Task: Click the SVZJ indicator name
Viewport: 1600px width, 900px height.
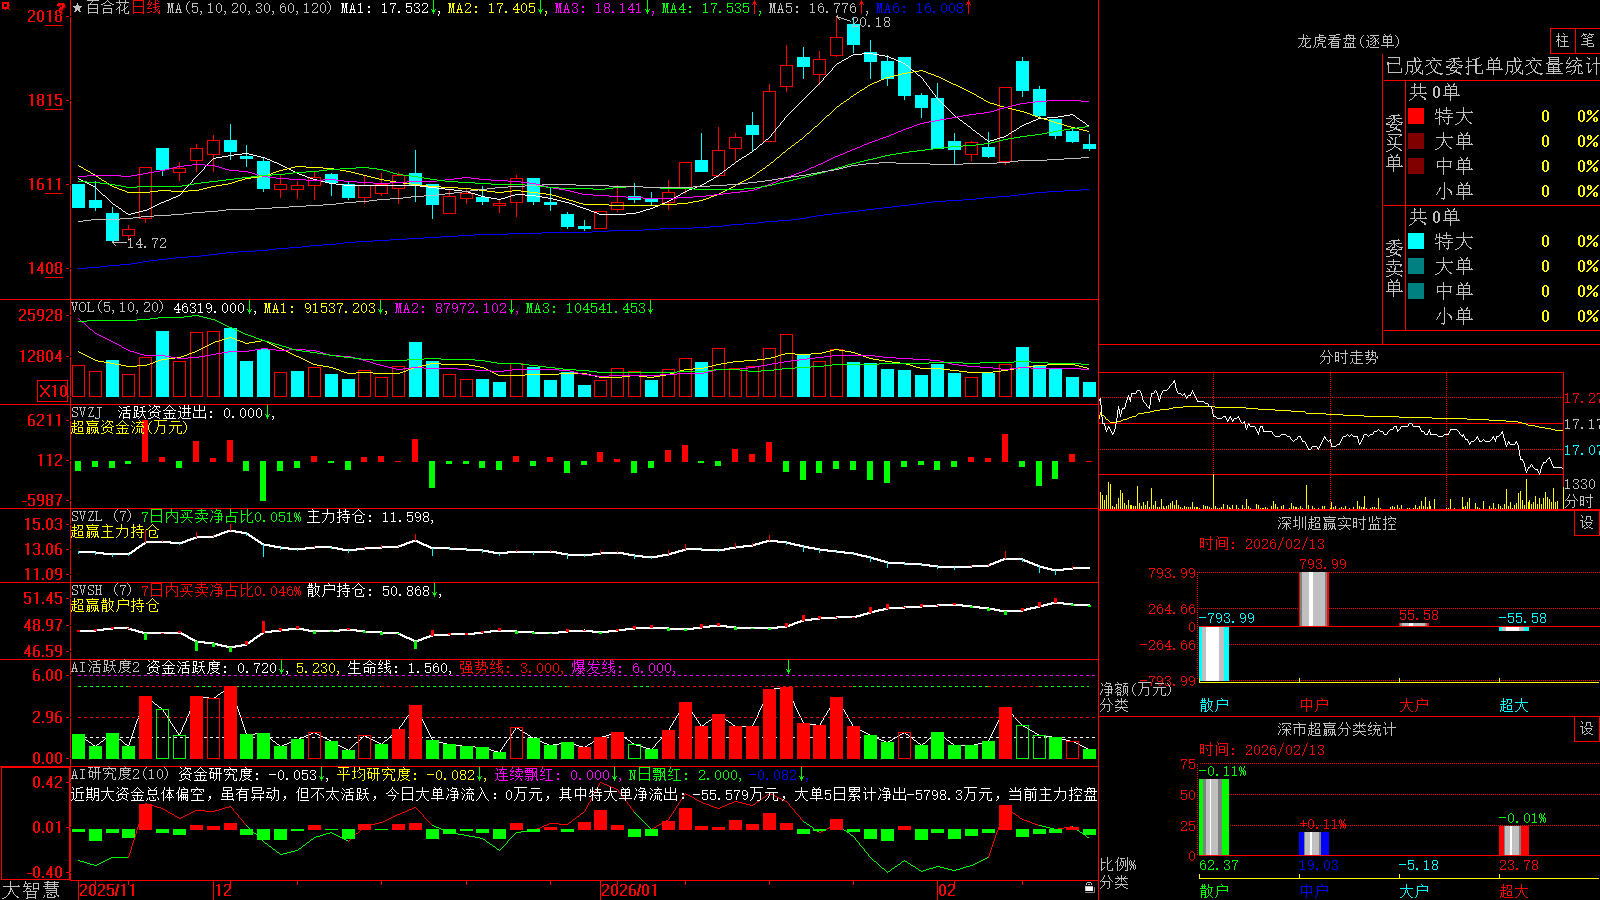Action: [87, 412]
